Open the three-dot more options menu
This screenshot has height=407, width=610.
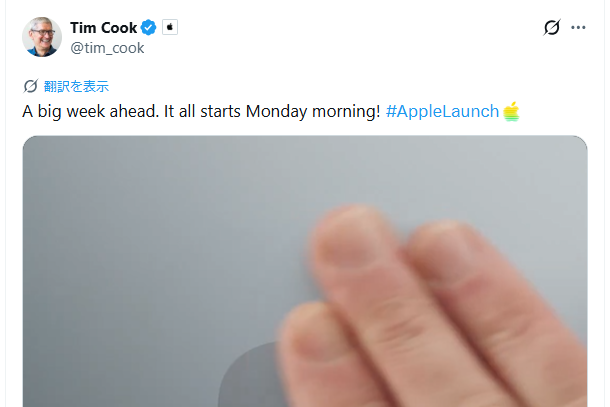point(578,28)
